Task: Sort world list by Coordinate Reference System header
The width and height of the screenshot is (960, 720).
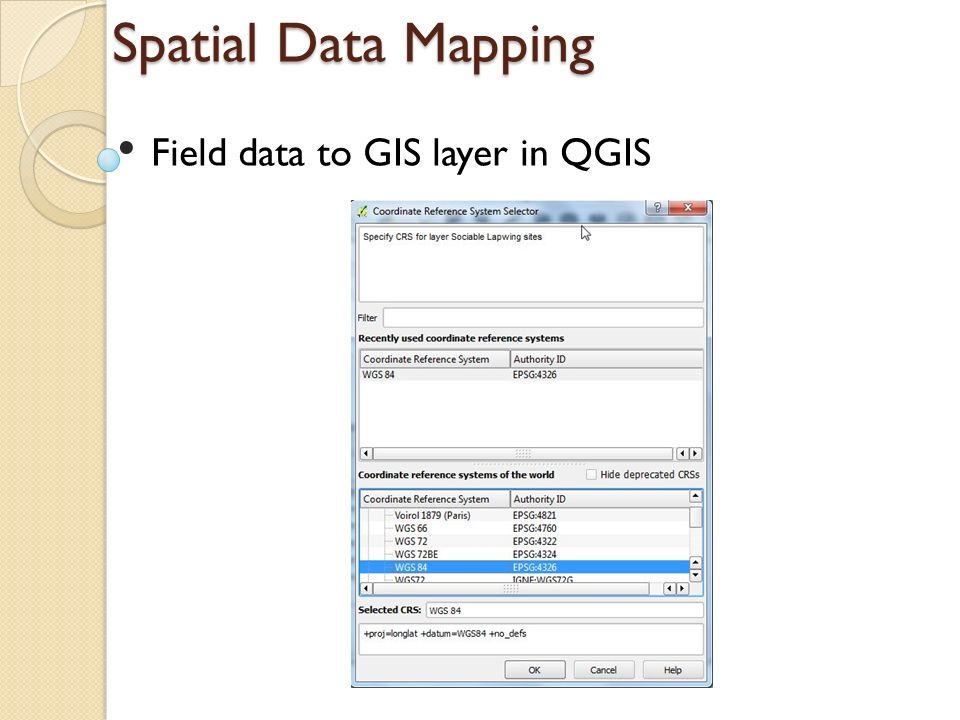Action: [435, 499]
